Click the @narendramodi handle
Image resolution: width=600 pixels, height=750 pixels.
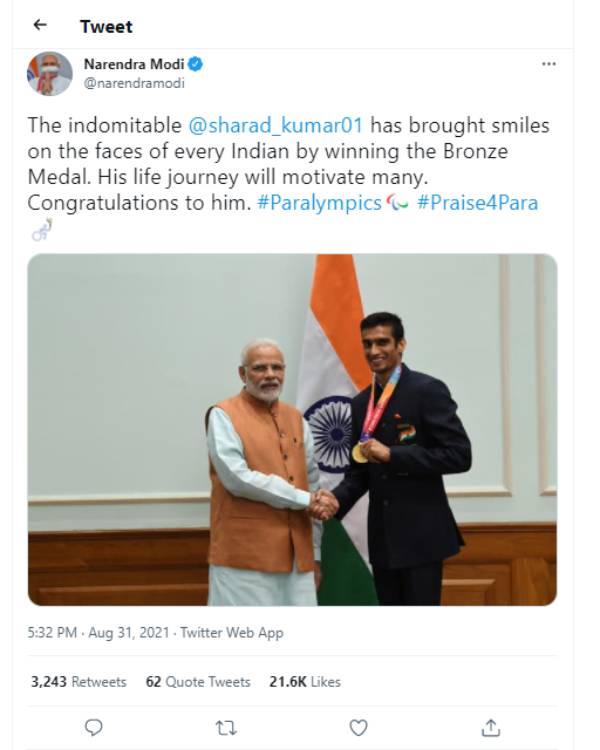(x=134, y=83)
